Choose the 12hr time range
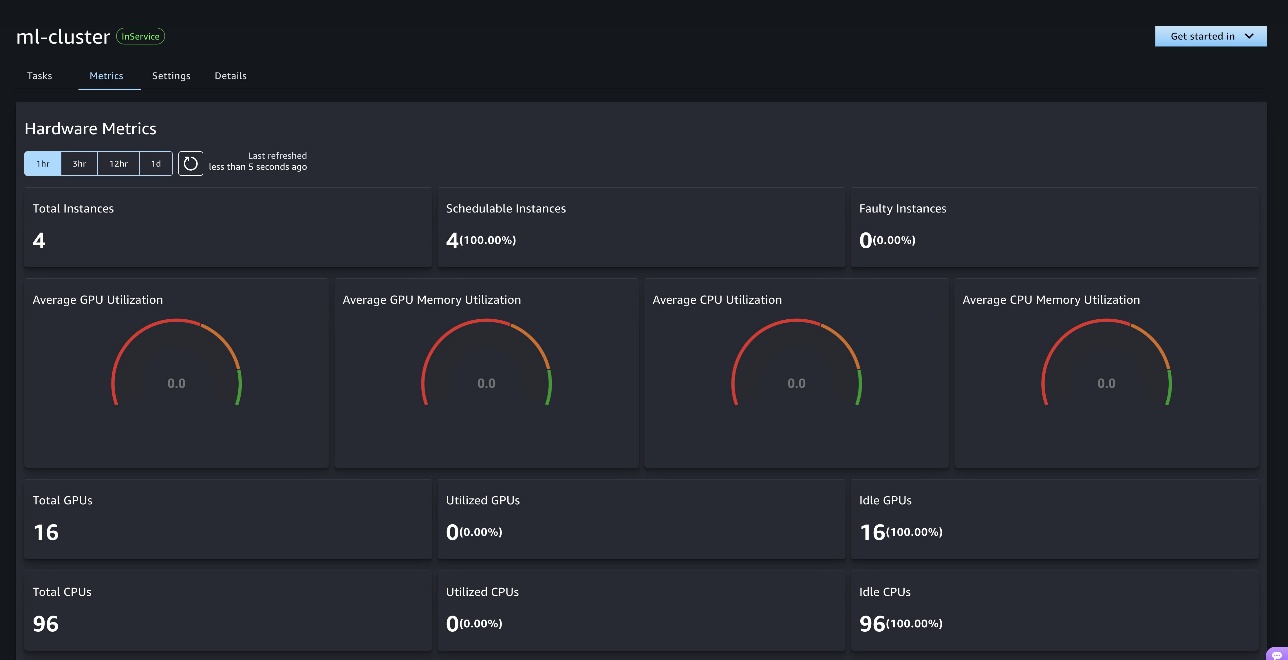 point(118,163)
